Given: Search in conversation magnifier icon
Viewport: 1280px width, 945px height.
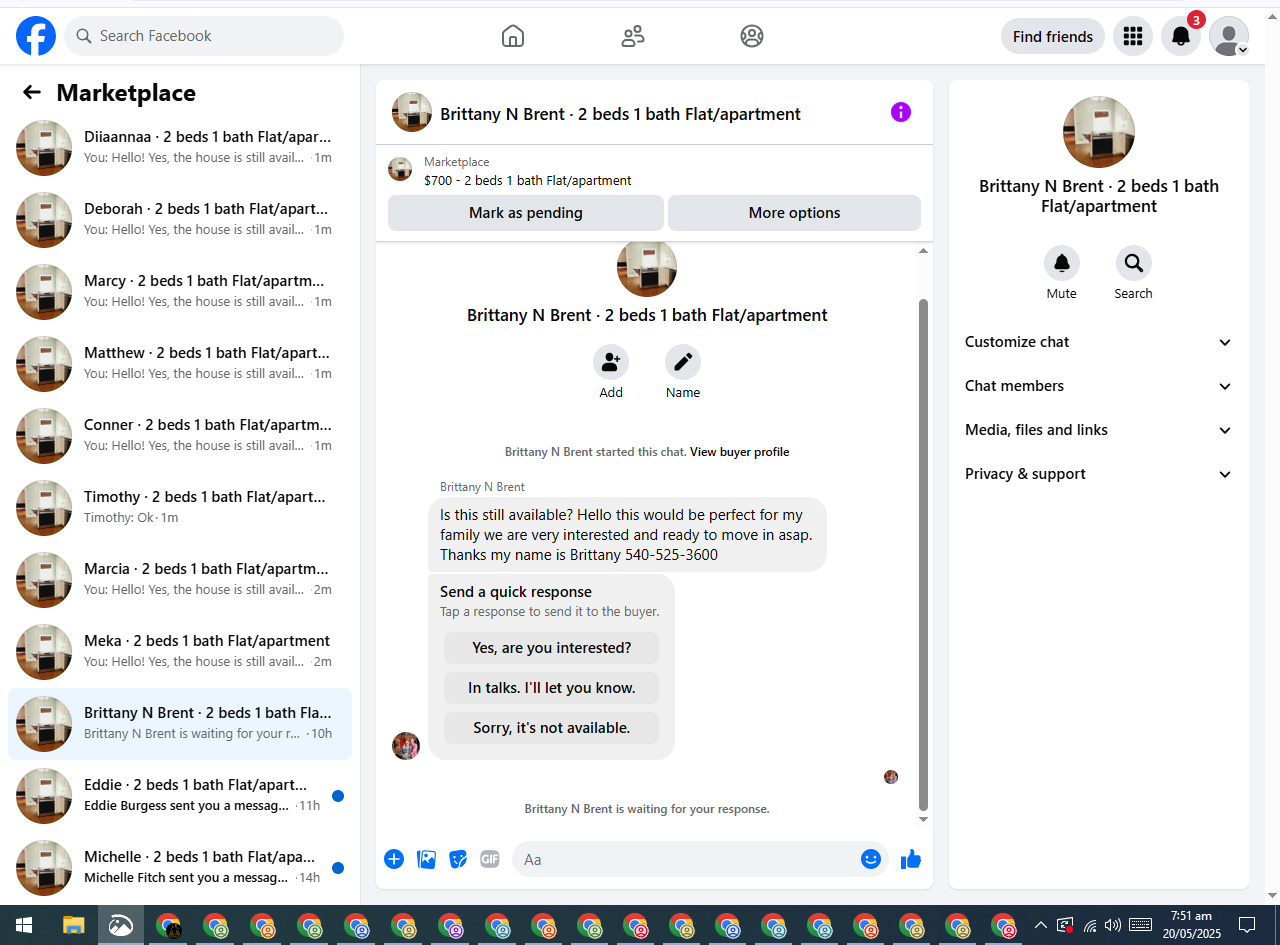Looking at the screenshot, I should (1134, 263).
